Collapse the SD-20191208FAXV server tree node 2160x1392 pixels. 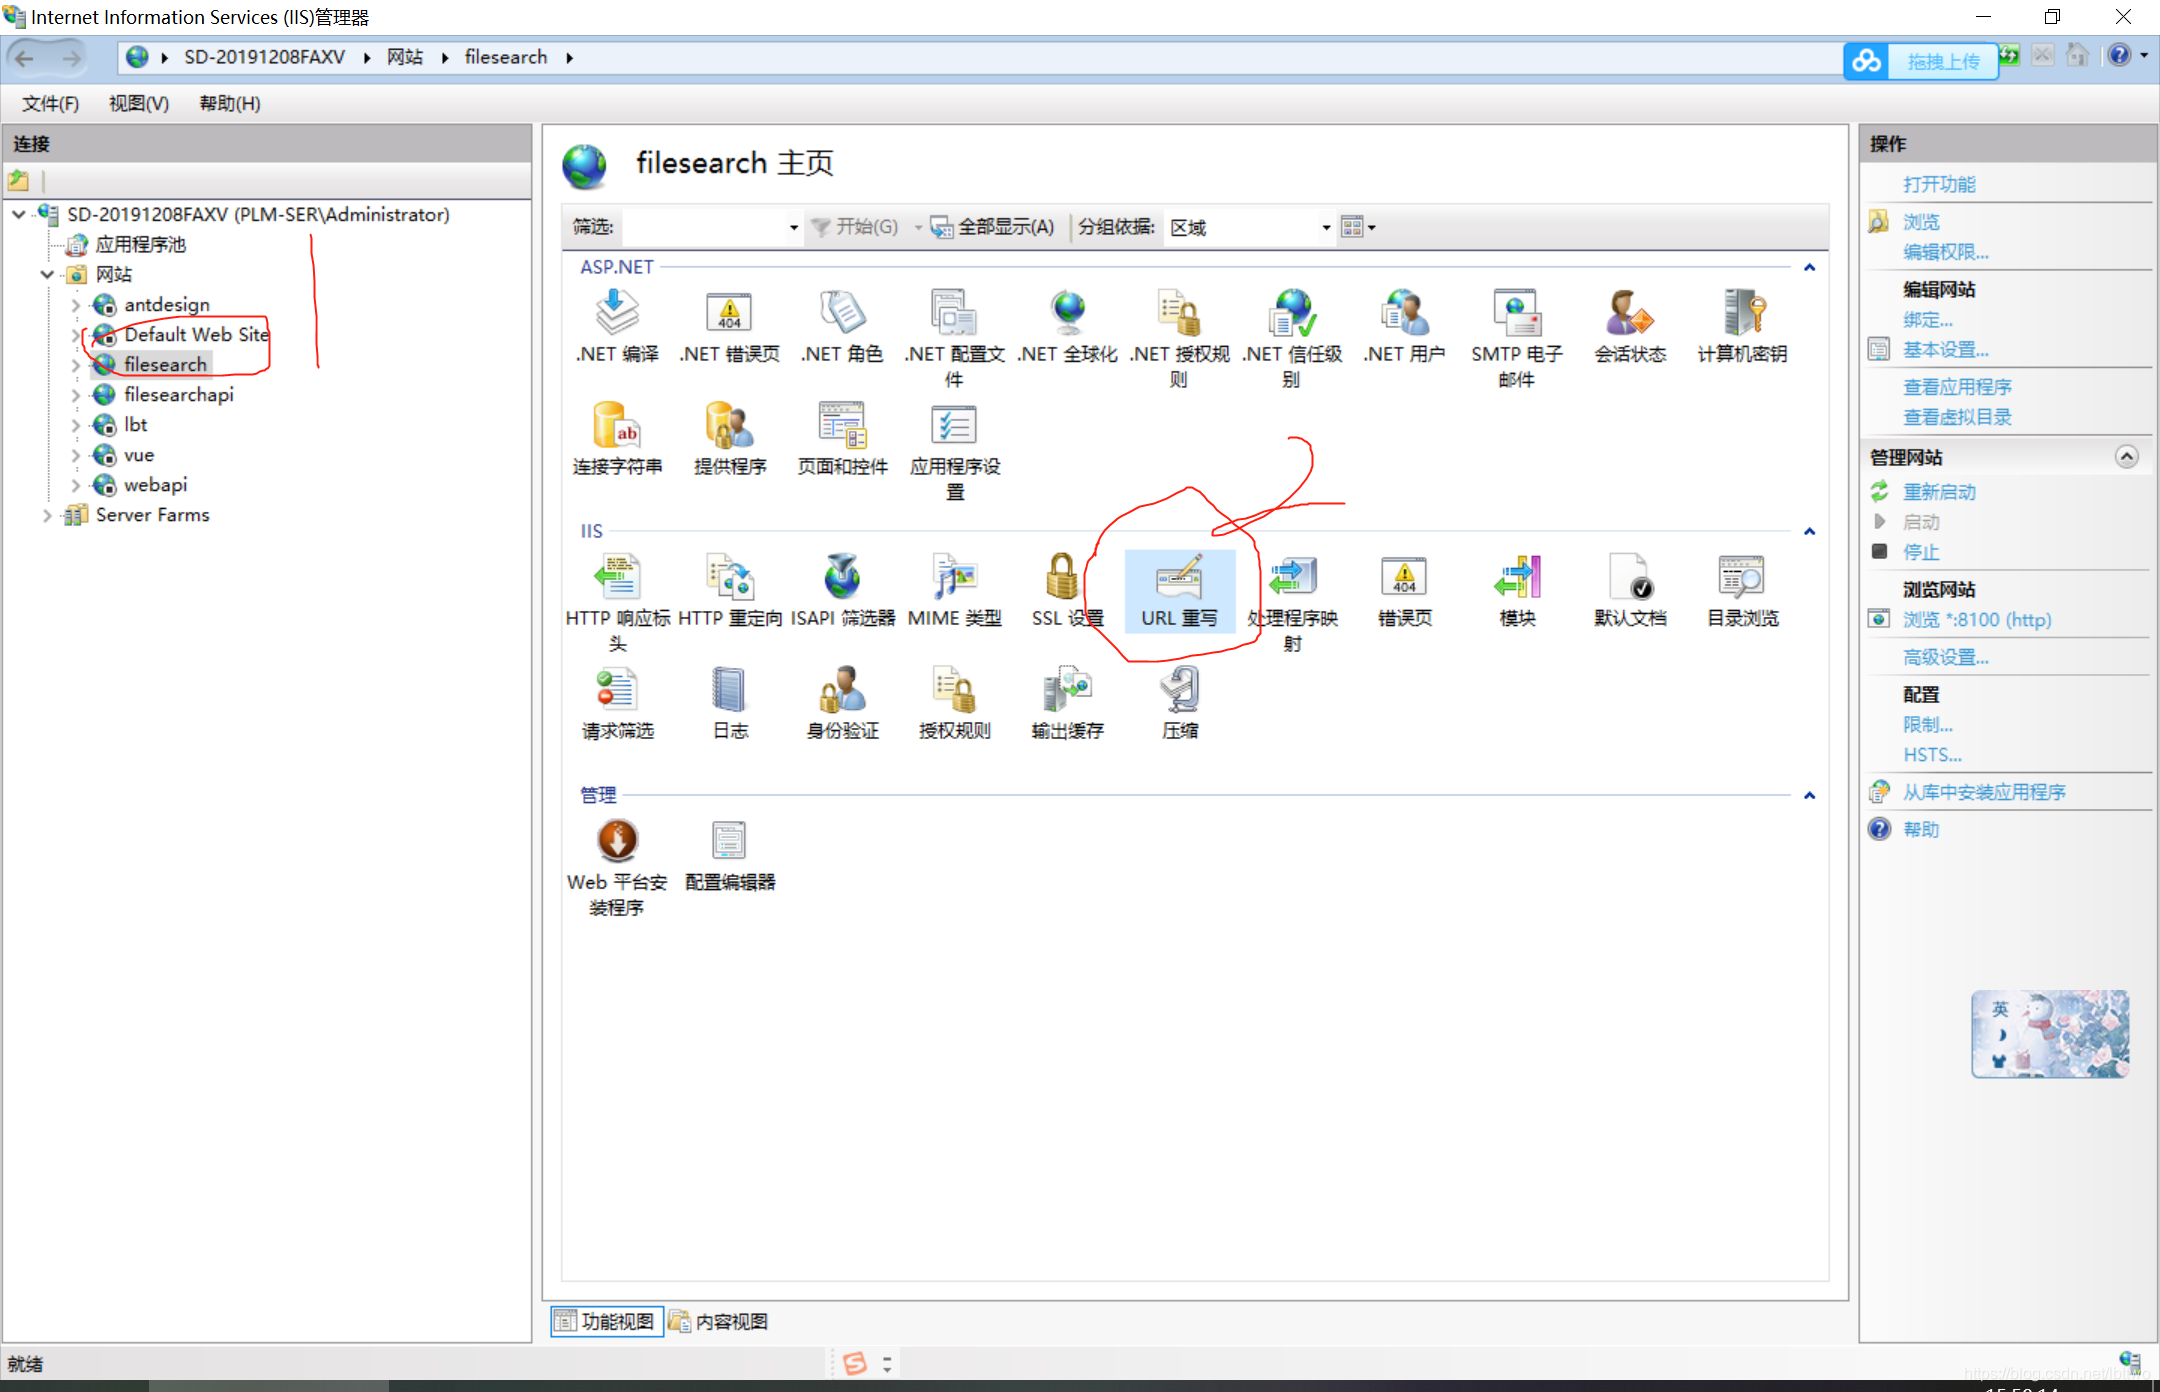click(x=18, y=214)
